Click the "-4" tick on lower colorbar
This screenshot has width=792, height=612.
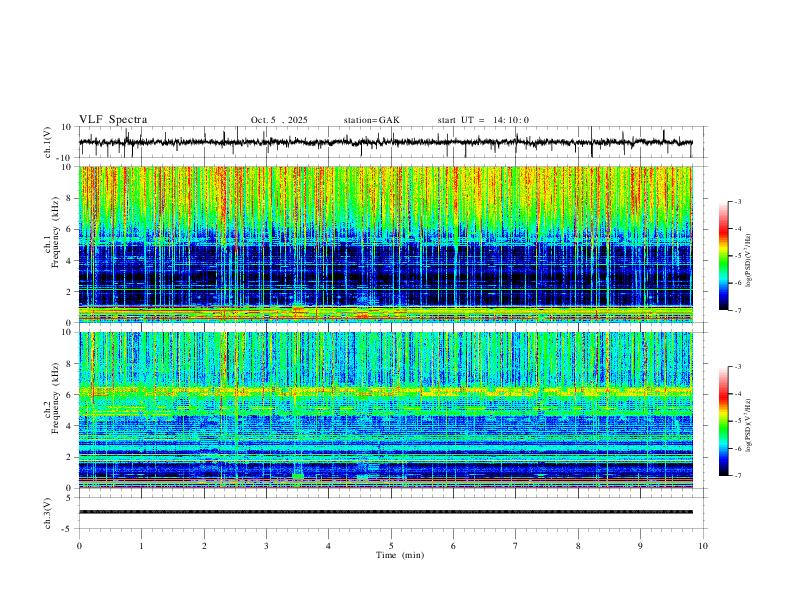[x=737, y=393]
